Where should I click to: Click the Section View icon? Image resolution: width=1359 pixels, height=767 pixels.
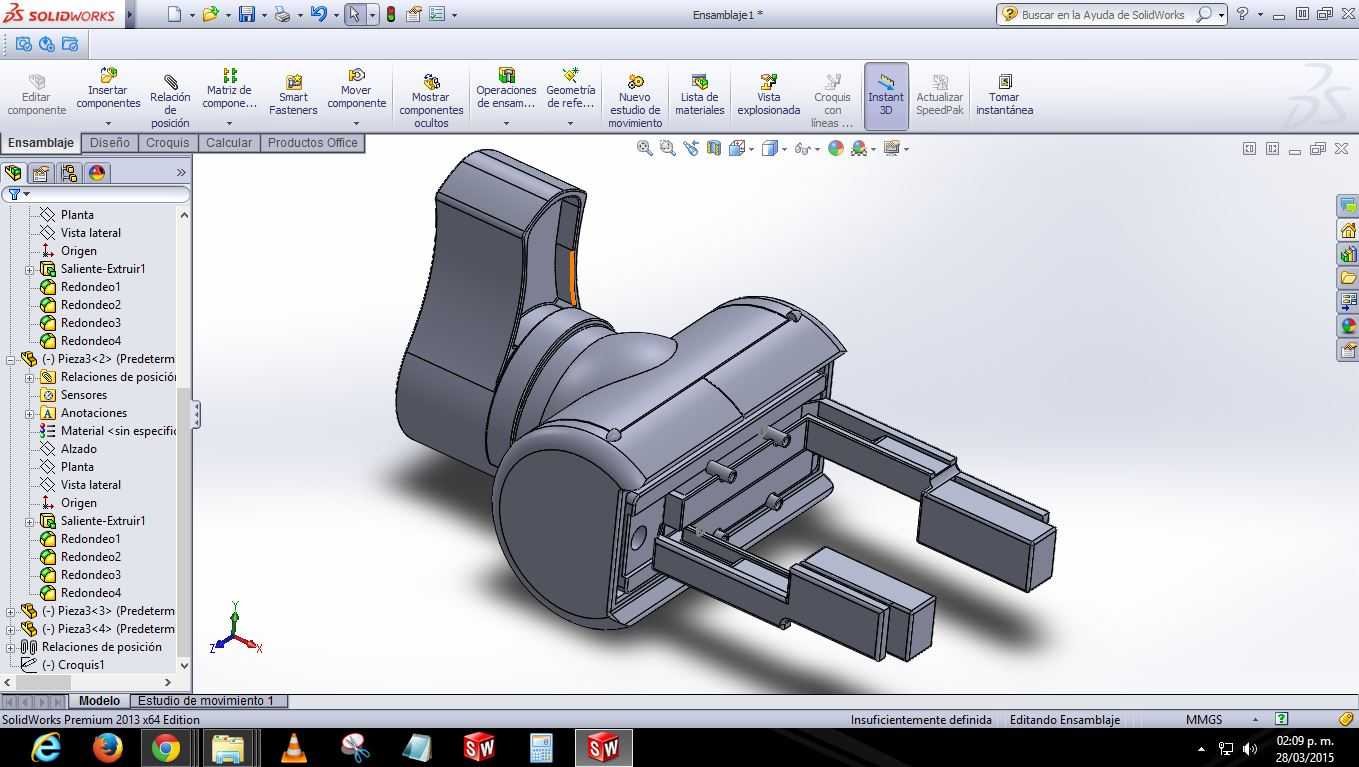pyautogui.click(x=714, y=148)
